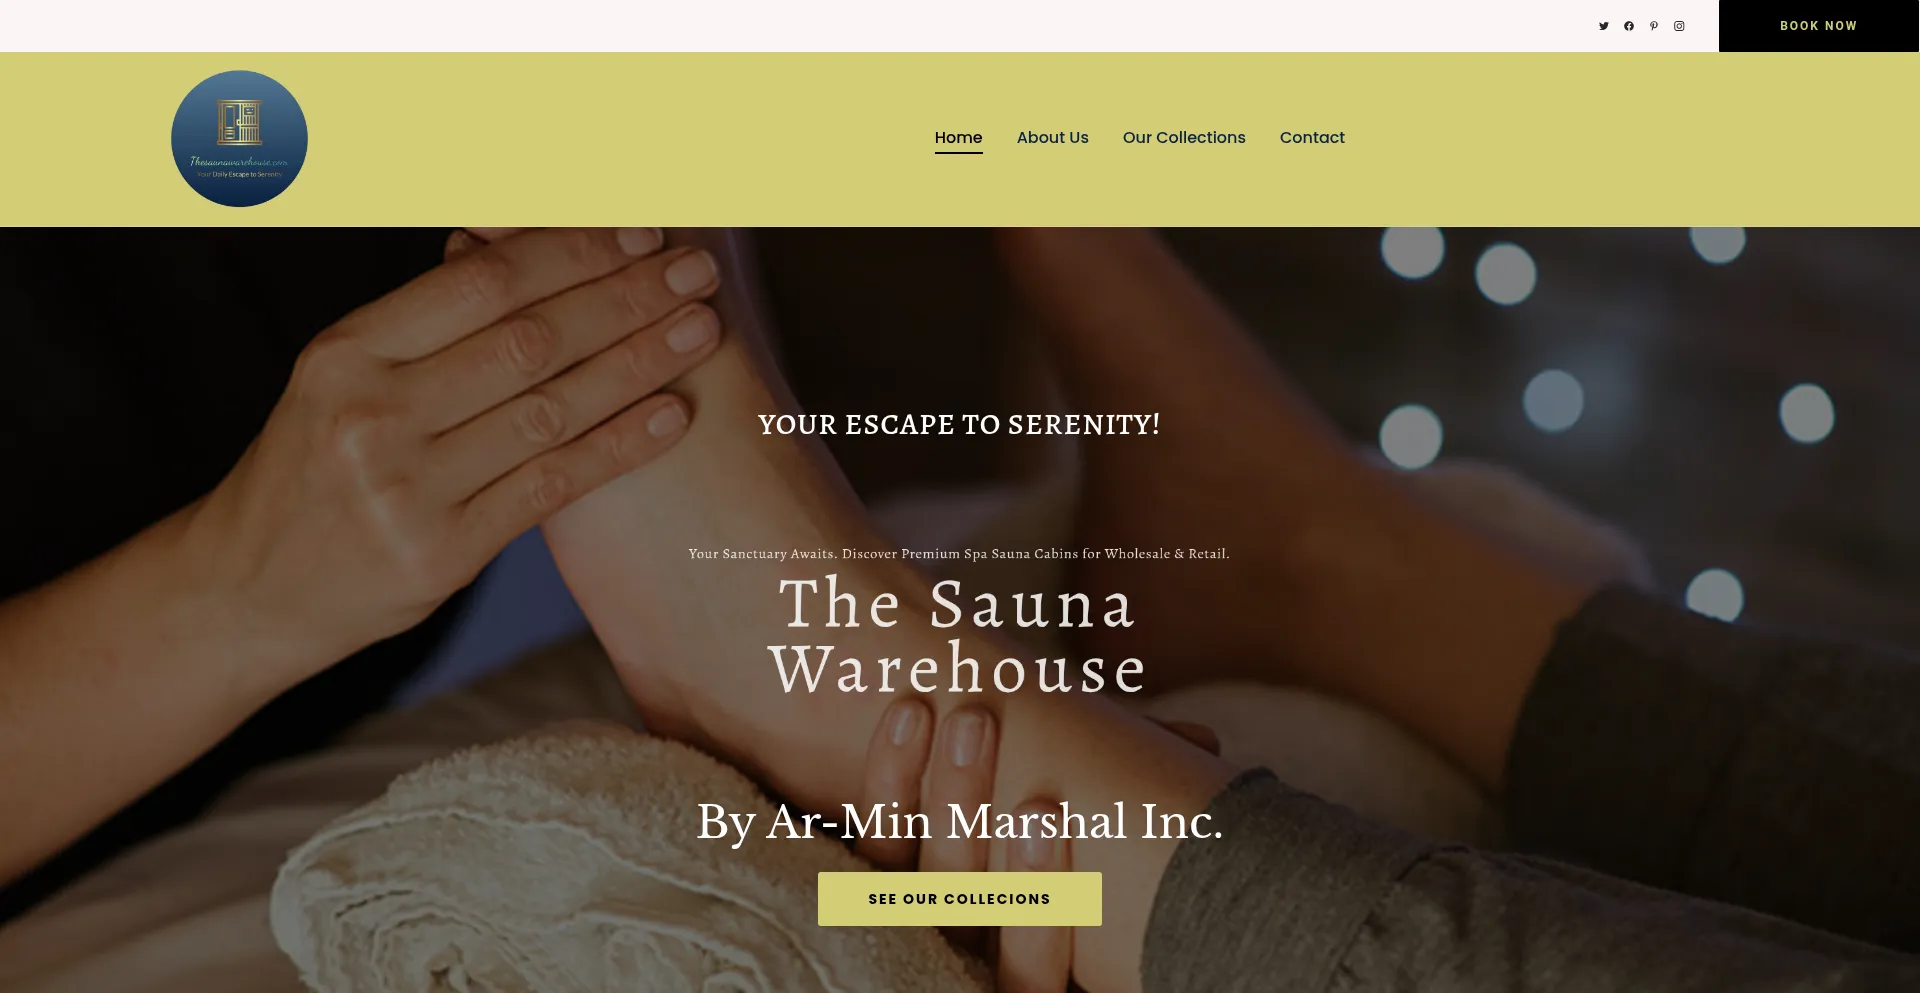Open the About Us page
1920x993 pixels.
[1052, 138]
